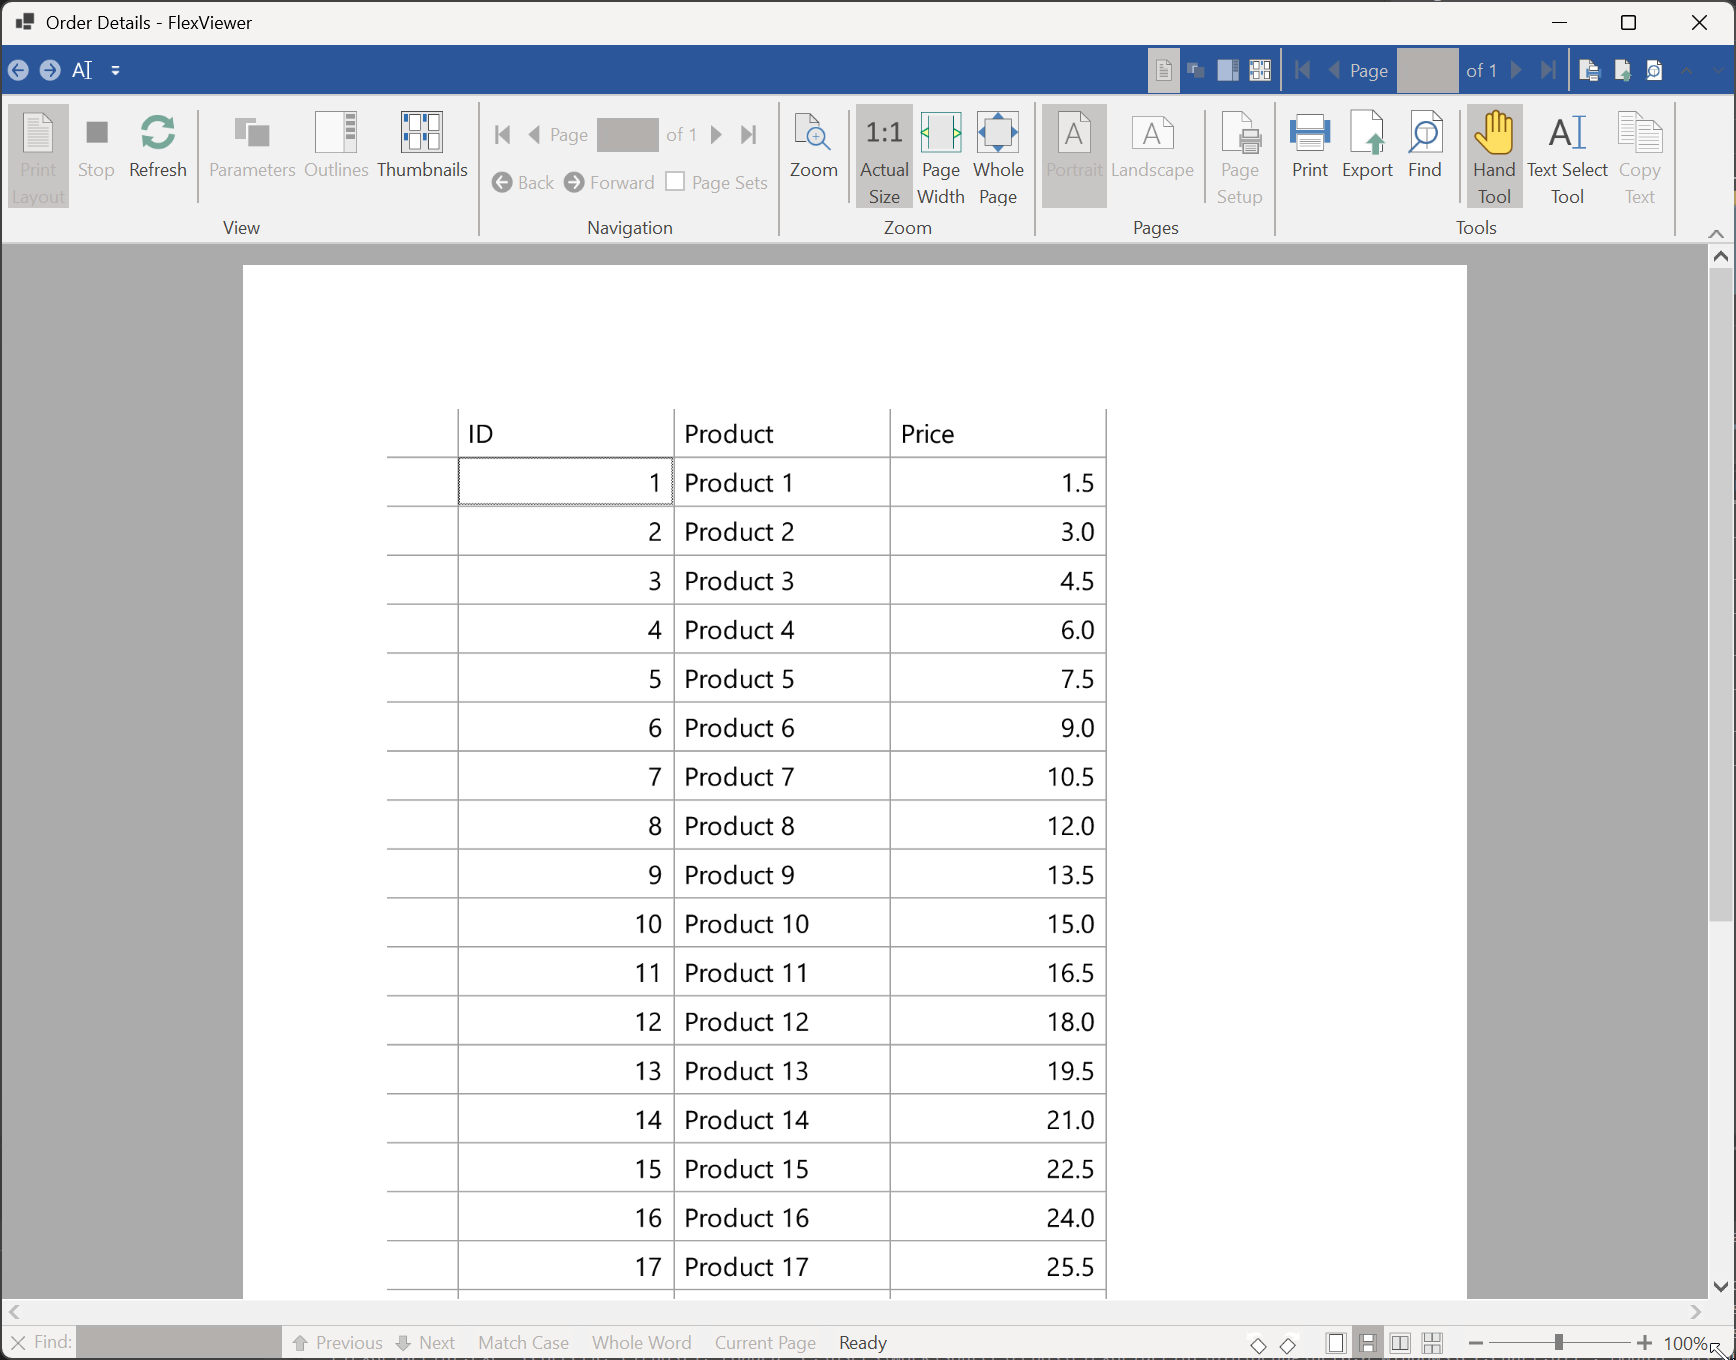Enable the Page Sets checkbox
Screen dimensions: 1736x1360
(676, 182)
